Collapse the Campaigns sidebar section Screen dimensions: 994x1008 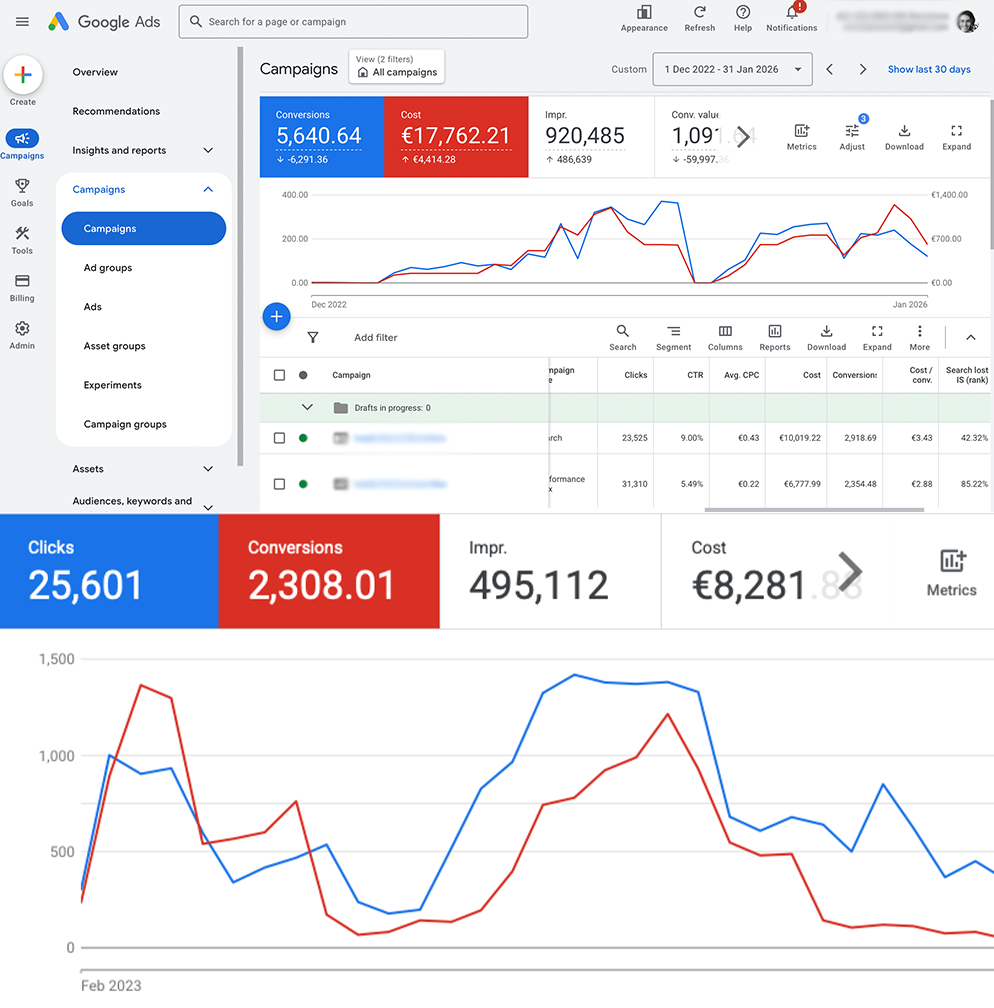coord(208,190)
